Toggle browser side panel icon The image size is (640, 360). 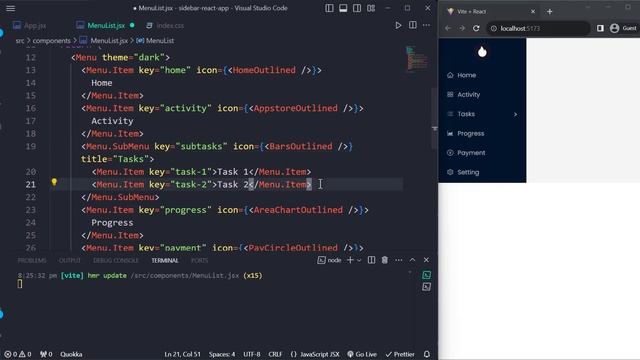(600, 28)
